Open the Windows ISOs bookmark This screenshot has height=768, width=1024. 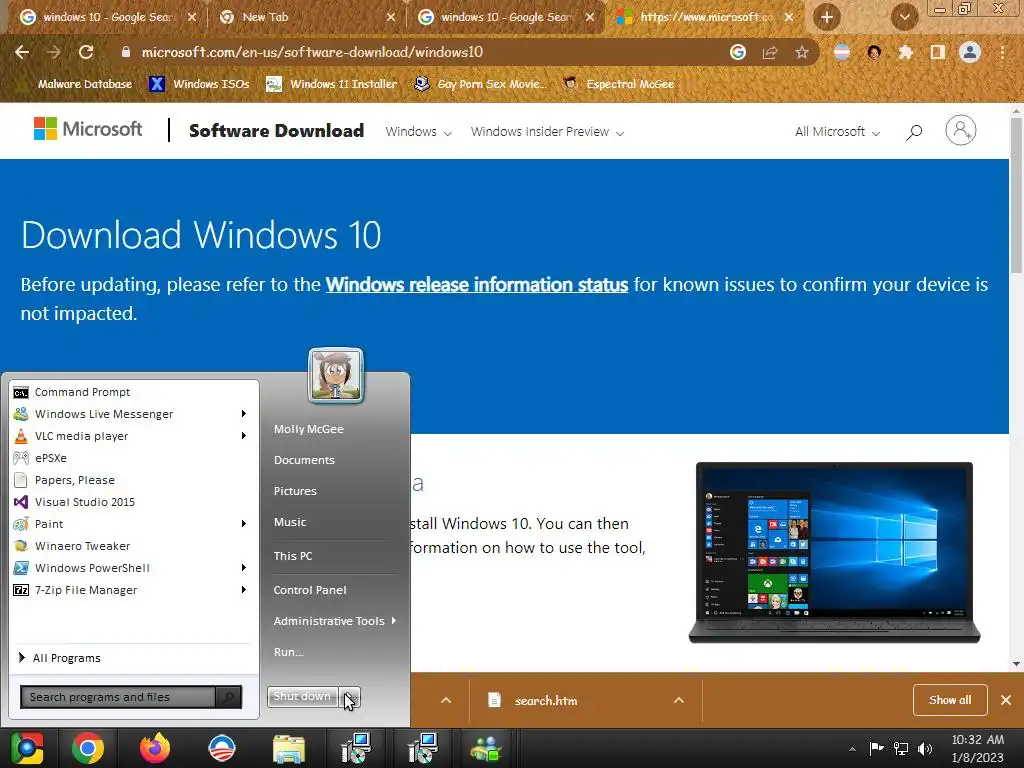[199, 84]
